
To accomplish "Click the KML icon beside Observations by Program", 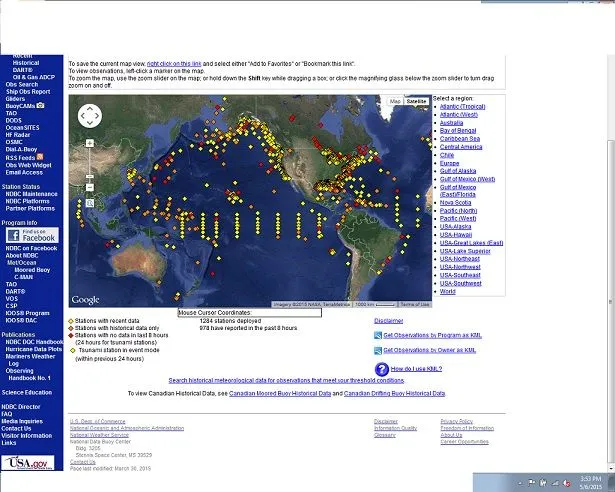I will coord(377,336).
